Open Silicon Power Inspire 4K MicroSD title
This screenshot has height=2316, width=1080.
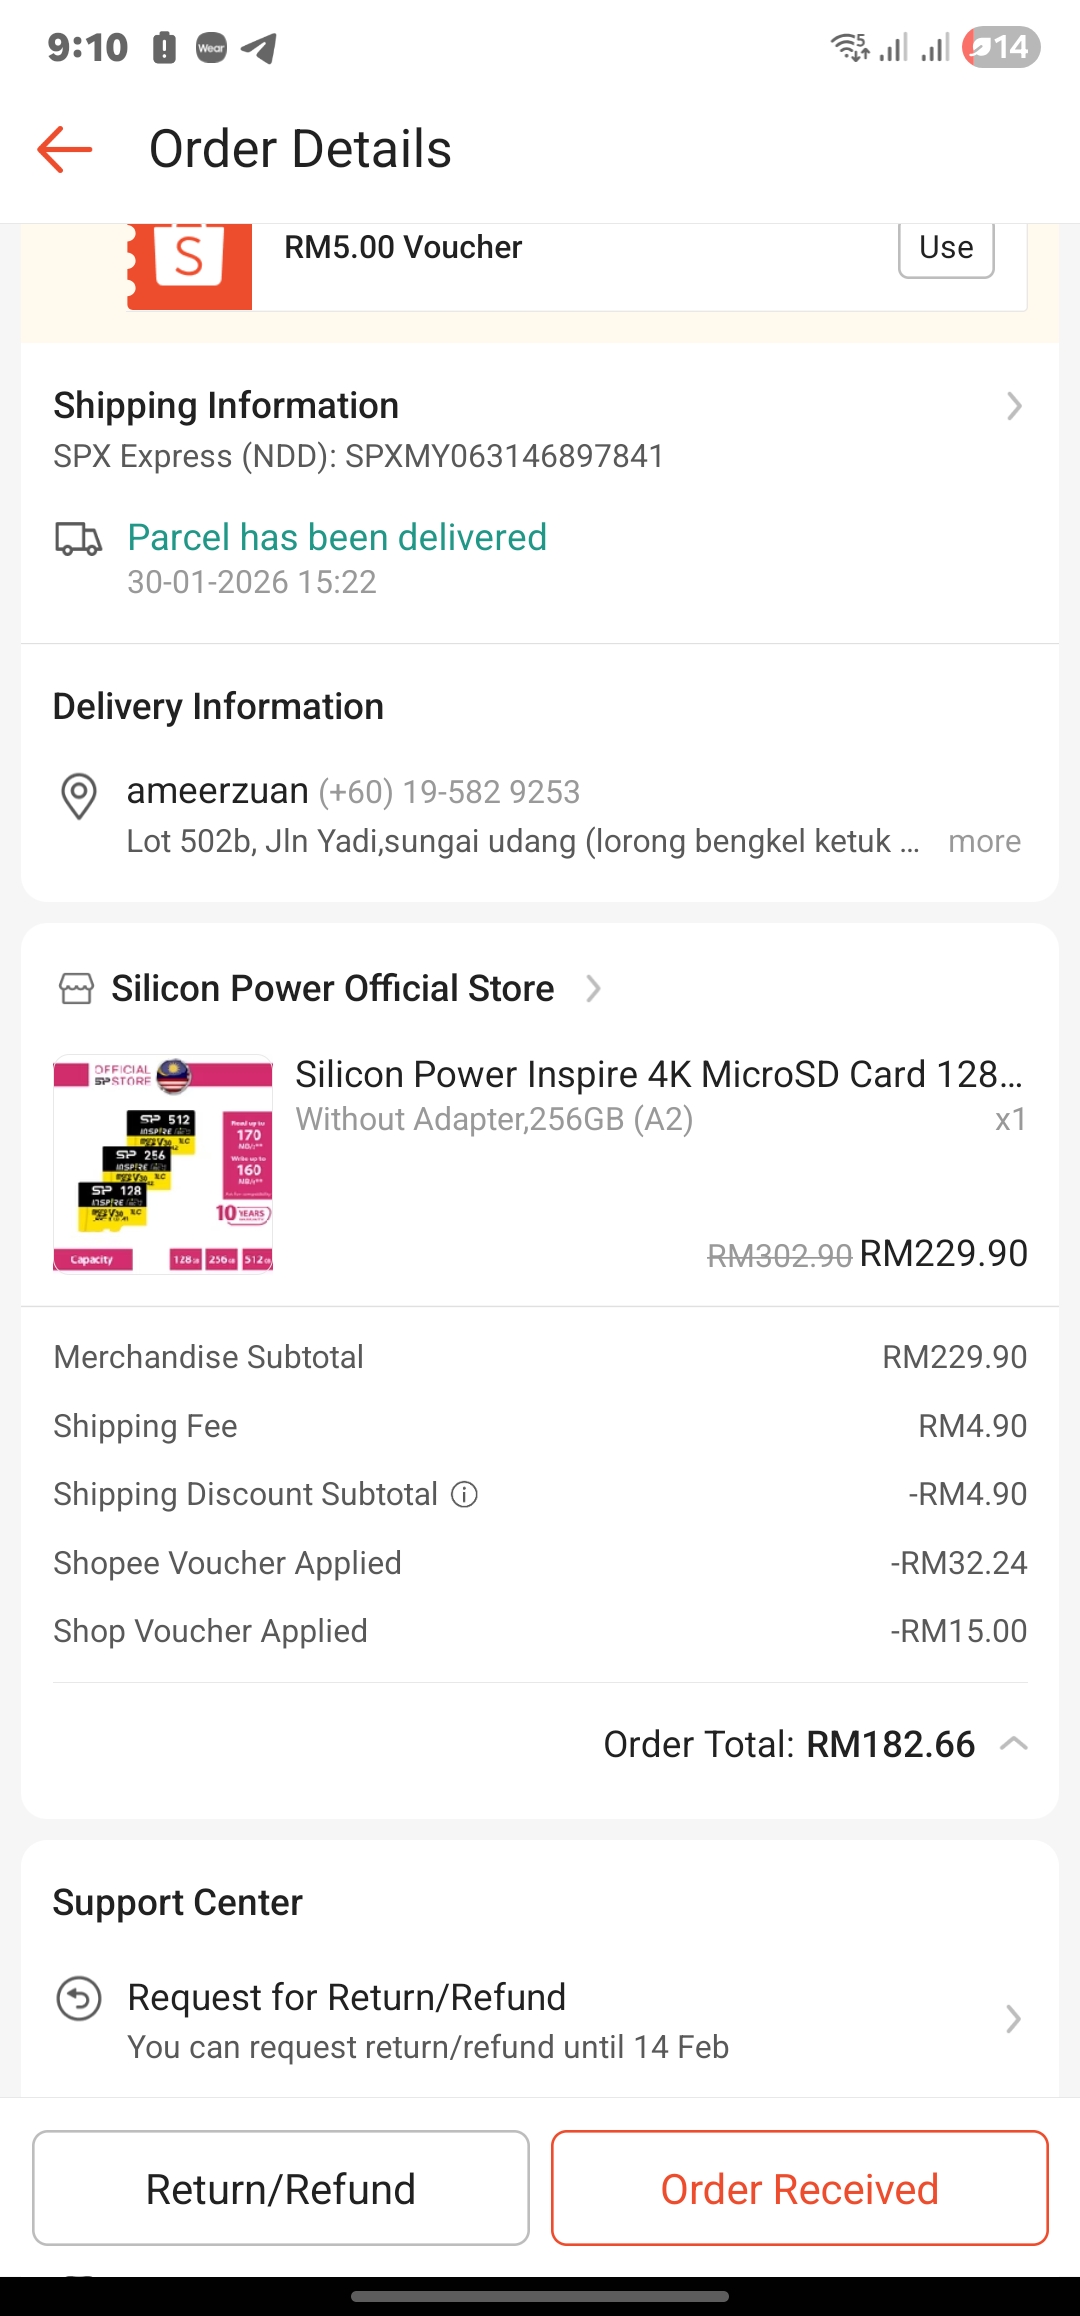tap(658, 1074)
